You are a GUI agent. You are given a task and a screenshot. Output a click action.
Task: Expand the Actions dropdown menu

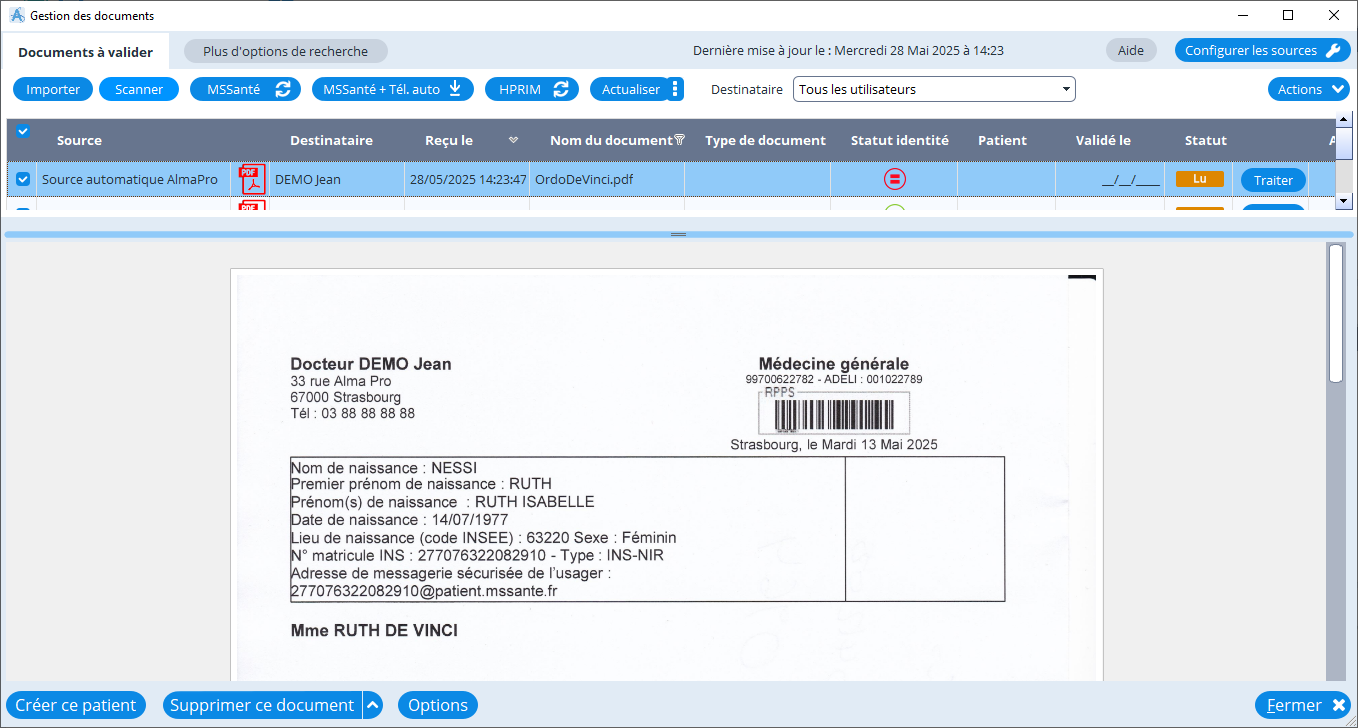[x=1309, y=89]
